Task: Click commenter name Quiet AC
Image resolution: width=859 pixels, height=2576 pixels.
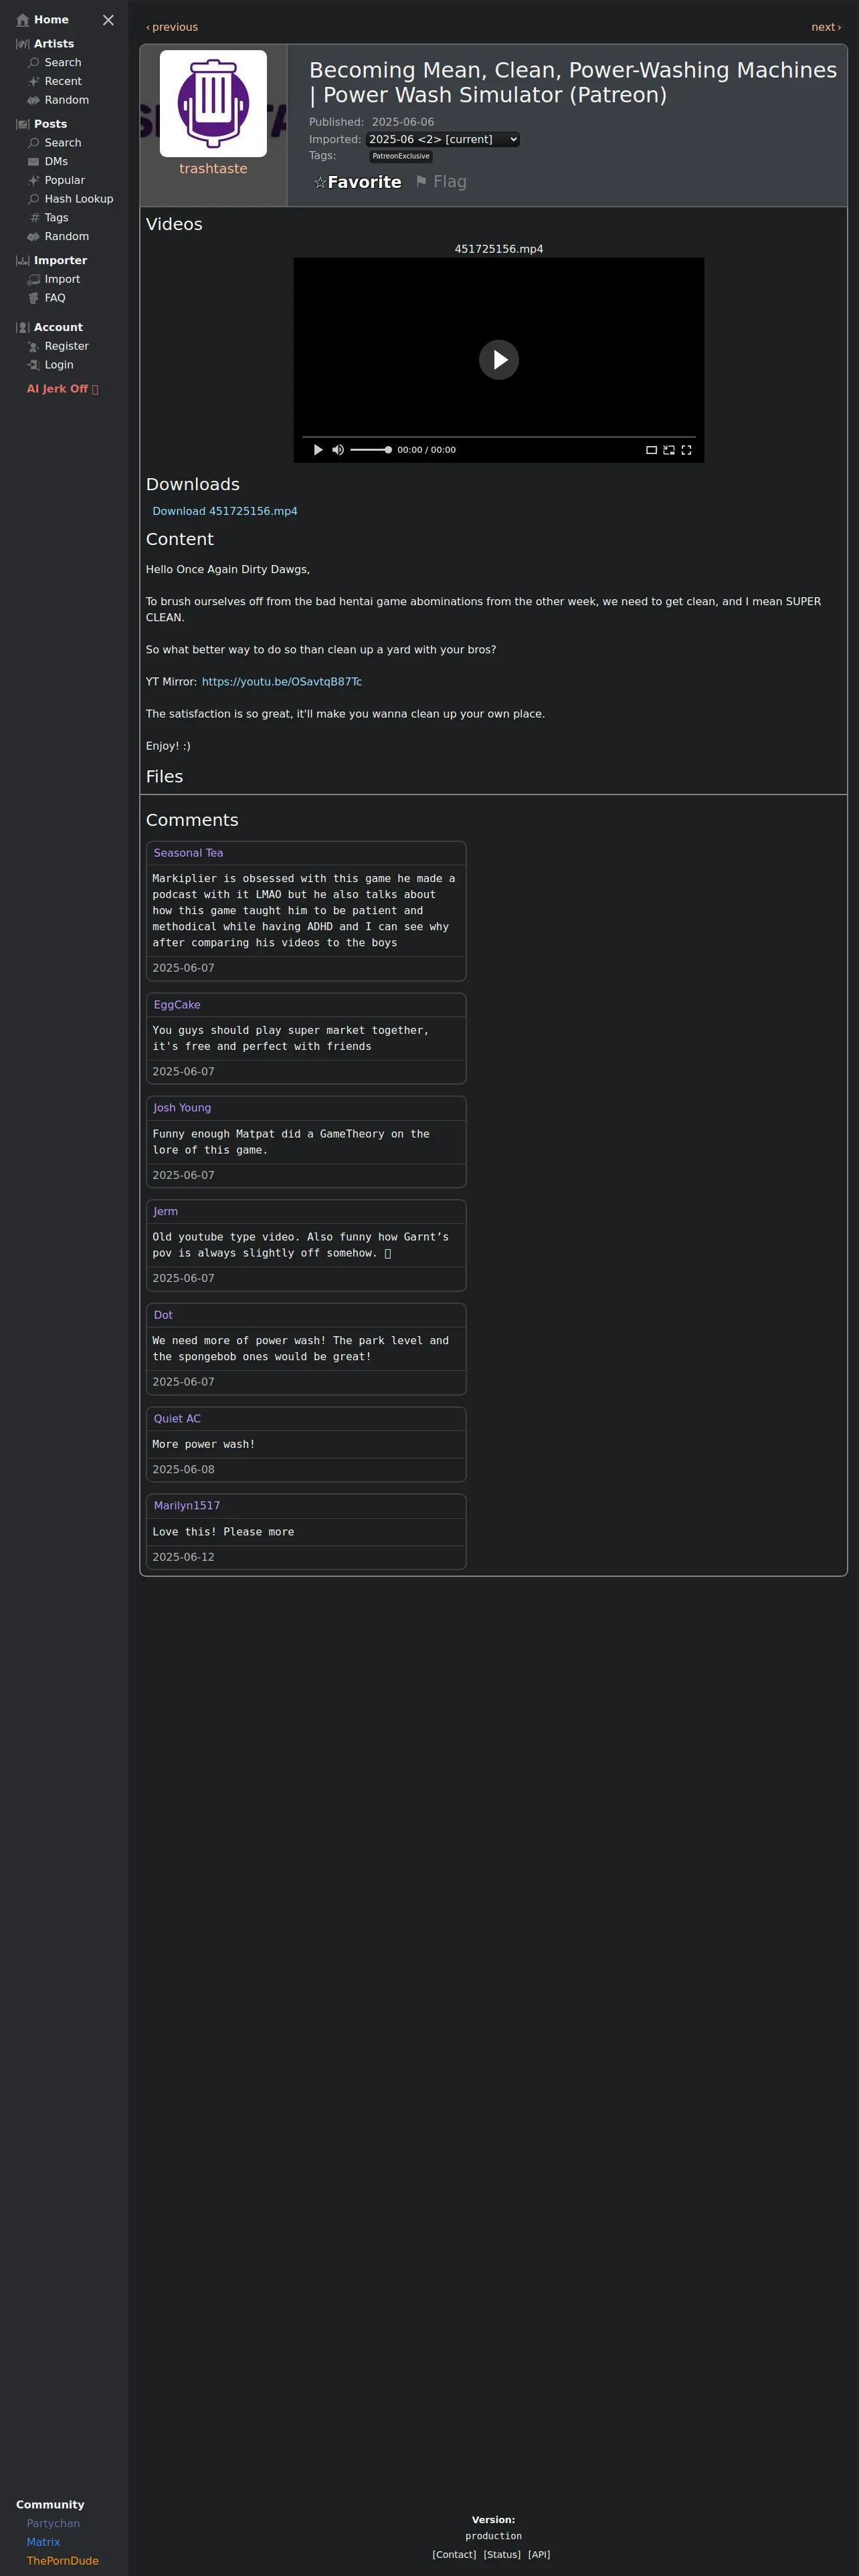Action: pyautogui.click(x=177, y=1419)
